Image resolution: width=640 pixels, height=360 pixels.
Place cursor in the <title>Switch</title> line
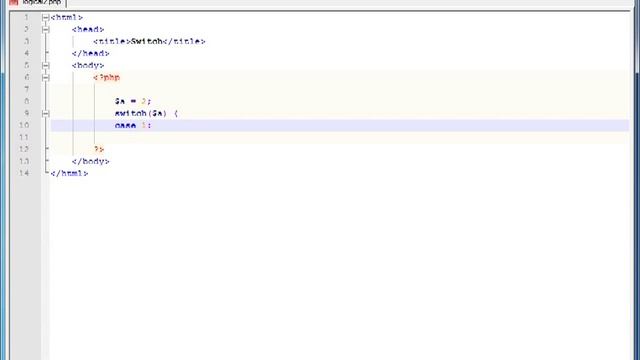(x=149, y=41)
